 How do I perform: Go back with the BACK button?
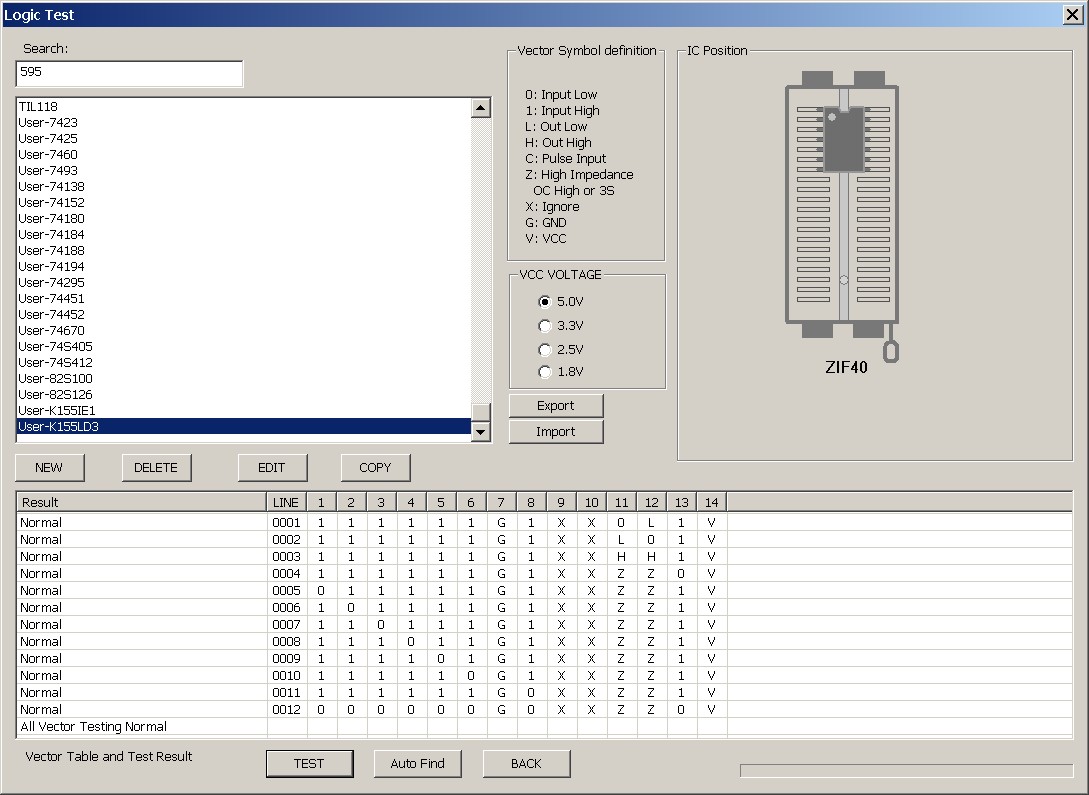(x=526, y=763)
